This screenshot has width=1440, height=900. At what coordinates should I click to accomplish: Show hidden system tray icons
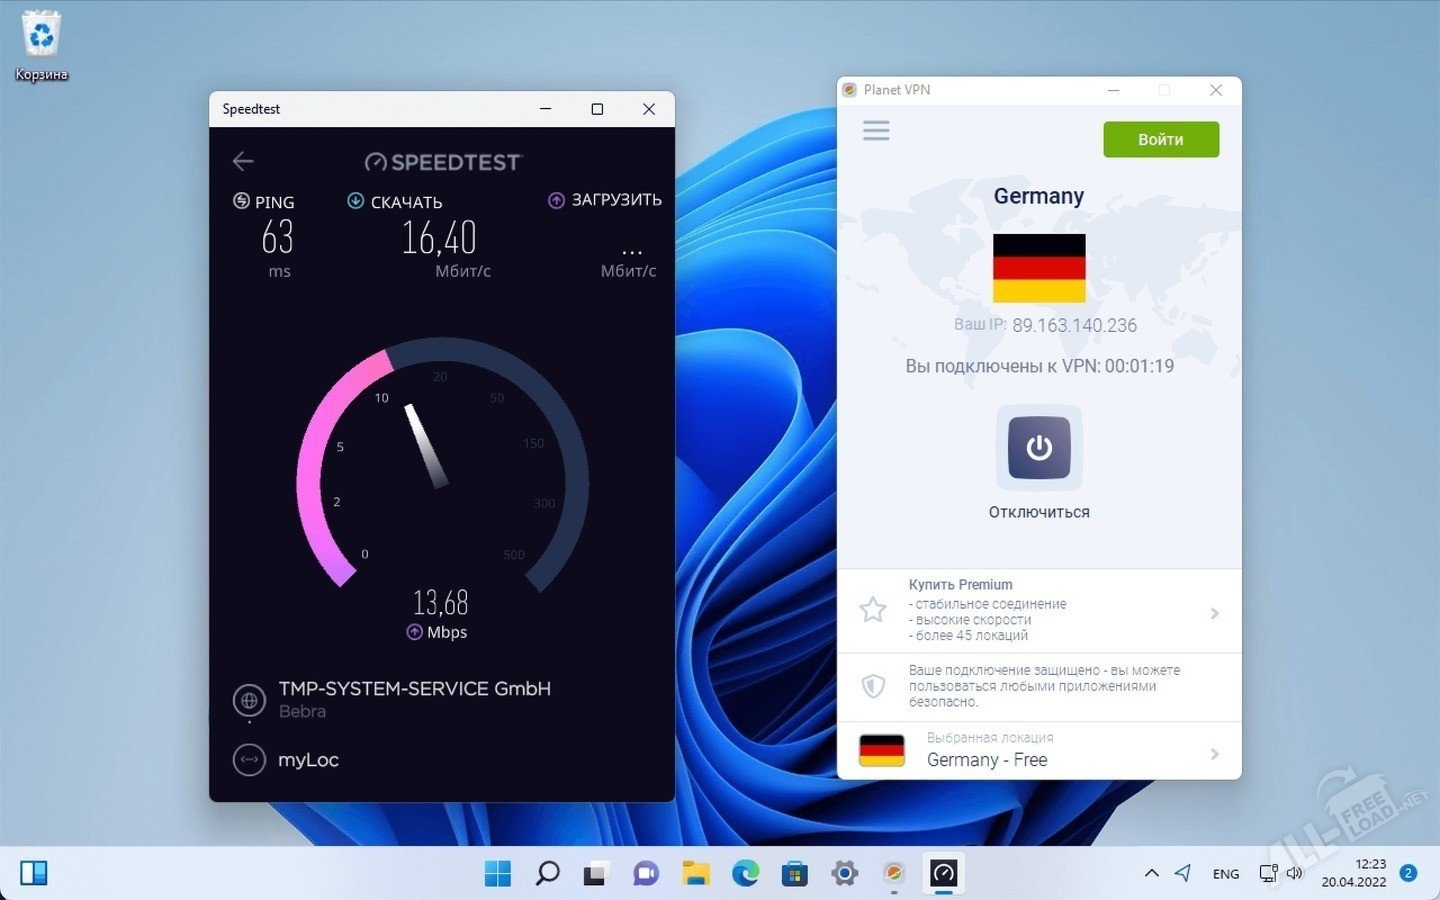click(x=1152, y=873)
